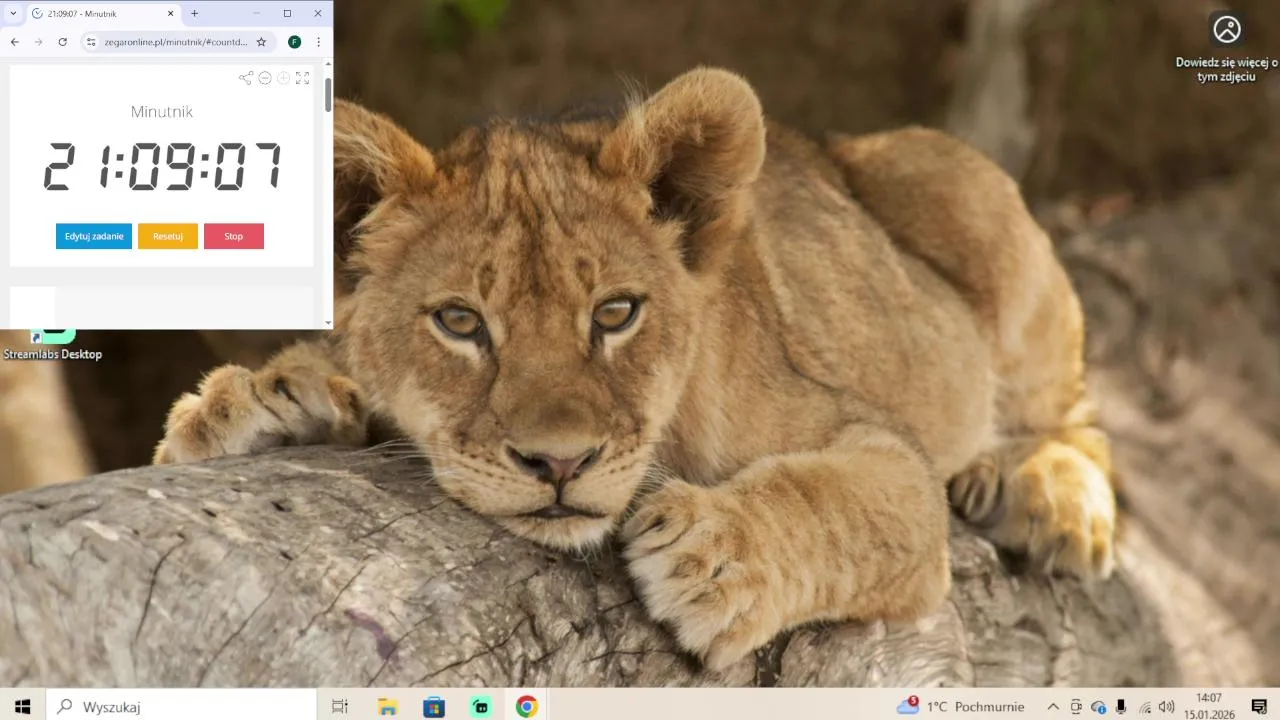The image size is (1280, 720).
Task: Open File Explorer from the taskbar
Action: (387, 706)
